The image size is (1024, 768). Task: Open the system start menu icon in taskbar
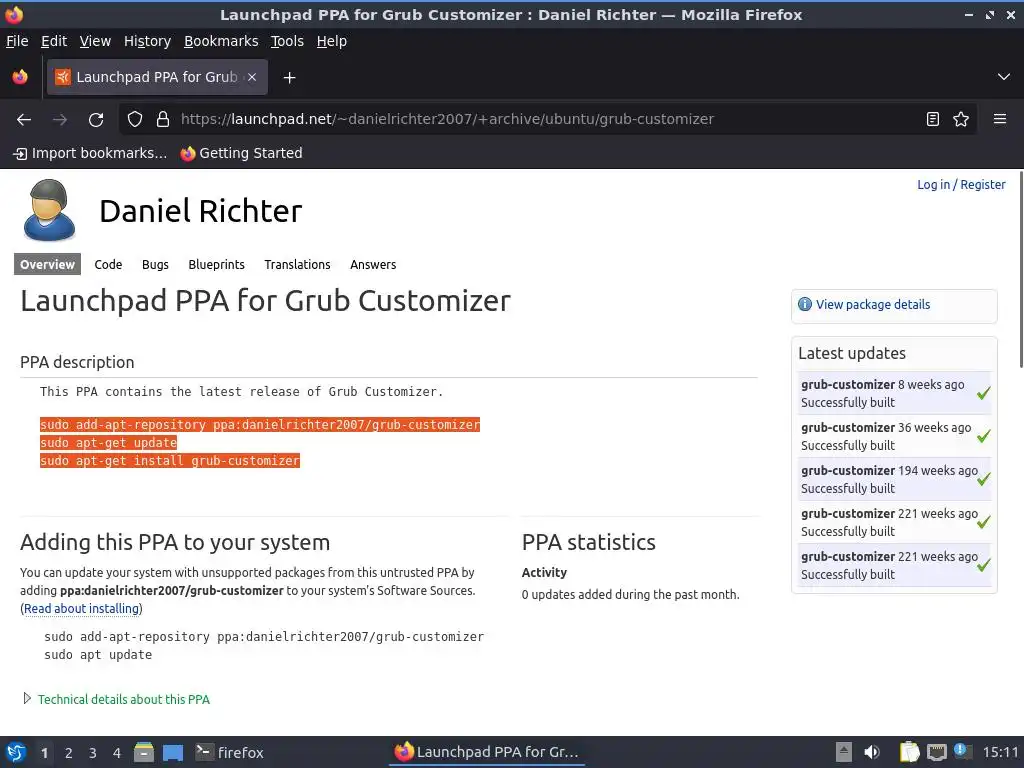tap(16, 752)
